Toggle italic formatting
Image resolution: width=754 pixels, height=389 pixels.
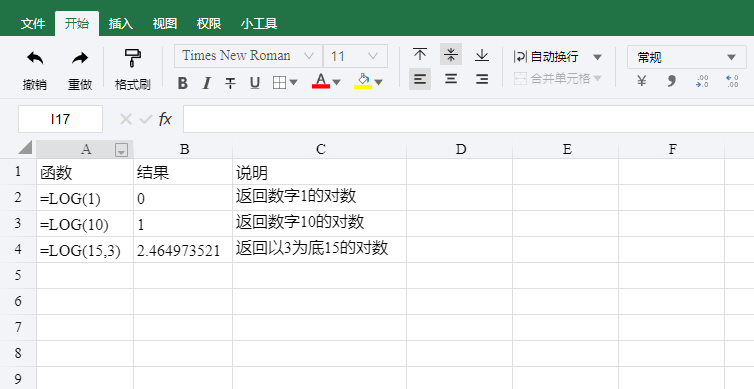coord(206,83)
